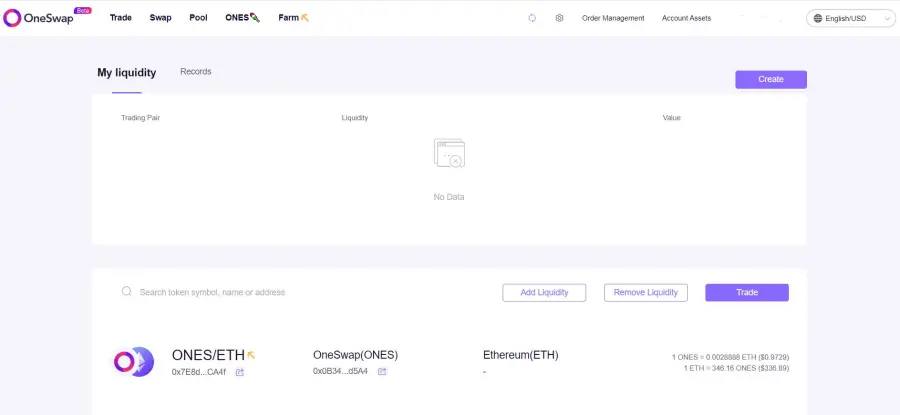Open external link for 0x0B34...d5A4 address

(382, 371)
